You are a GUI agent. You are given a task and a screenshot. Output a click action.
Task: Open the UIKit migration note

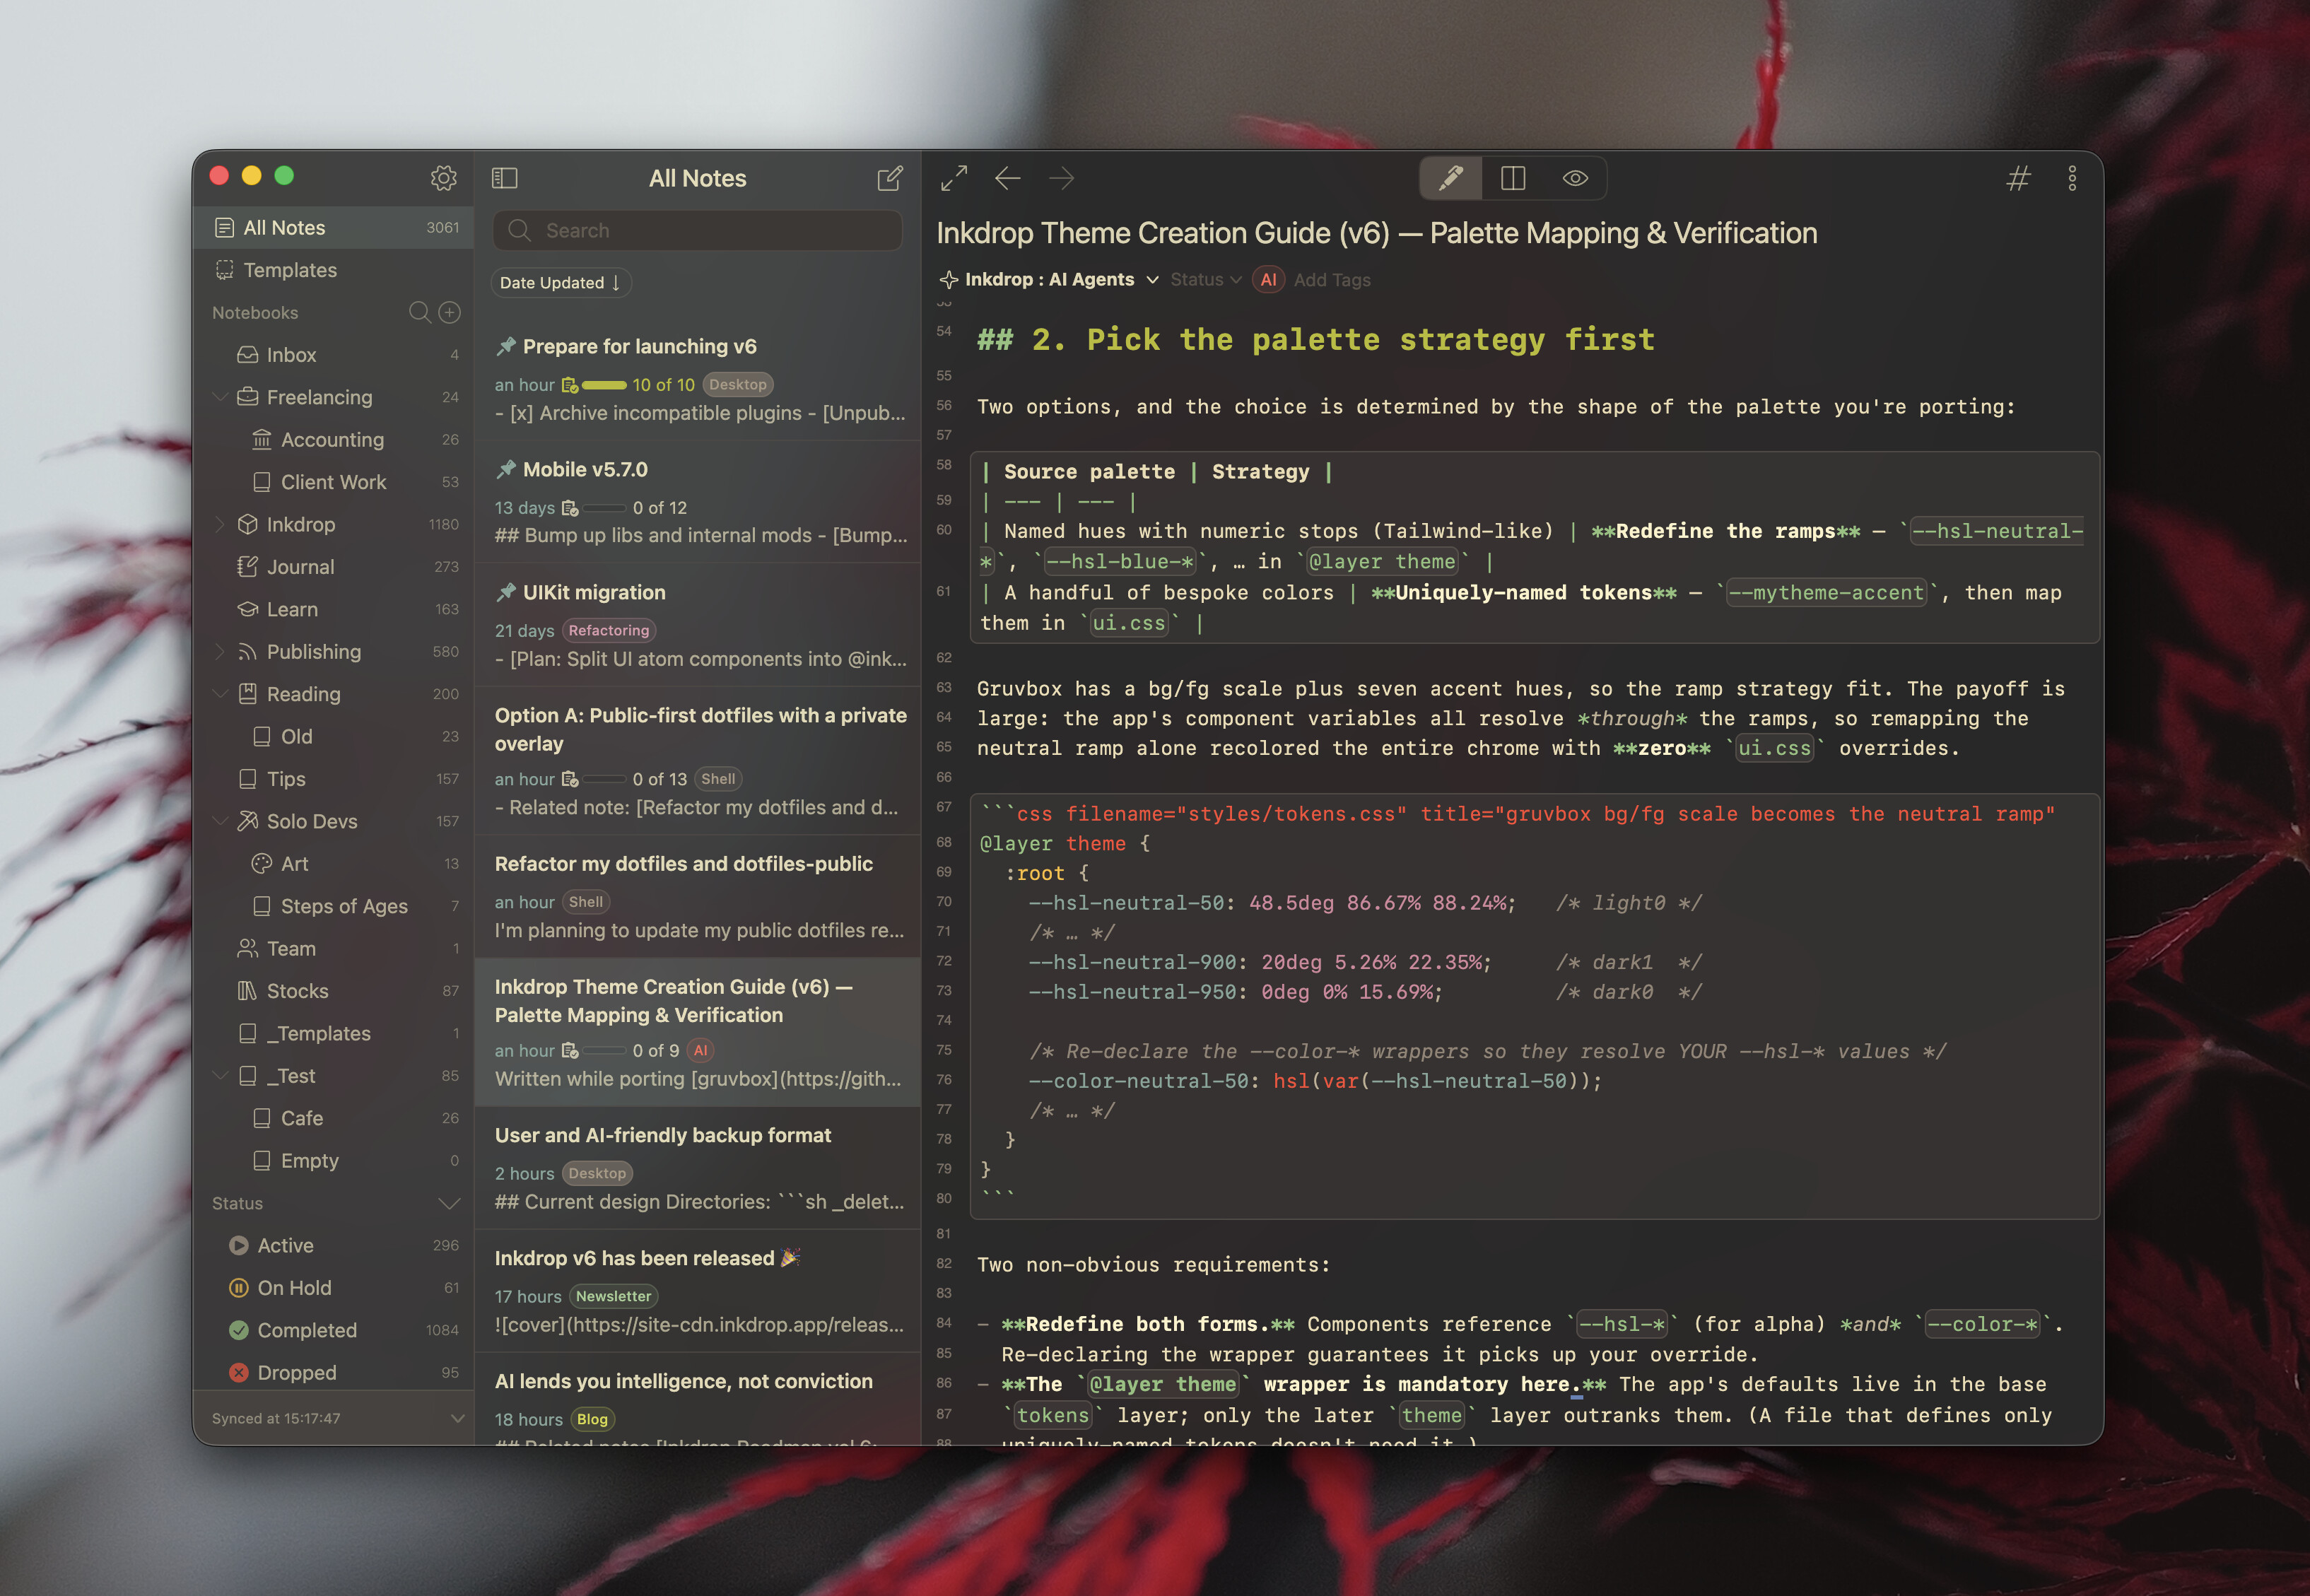pyautogui.click(x=698, y=625)
